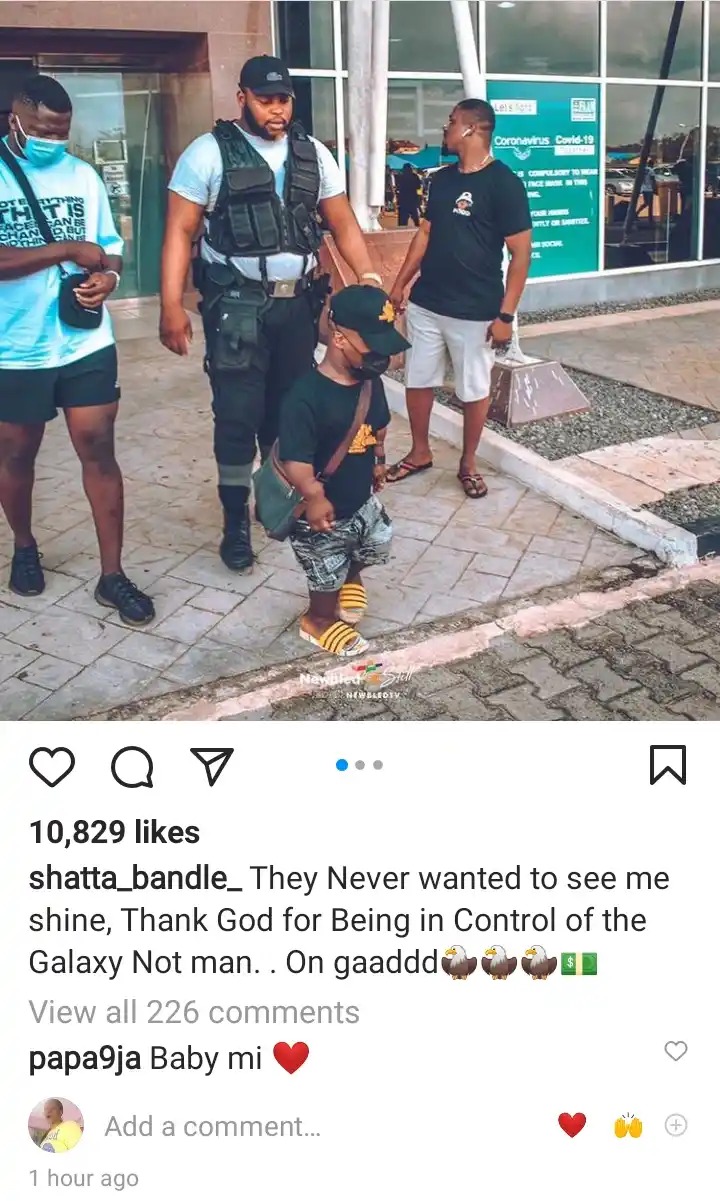Tap the 1 hour ago timestamp

pos(83,1178)
